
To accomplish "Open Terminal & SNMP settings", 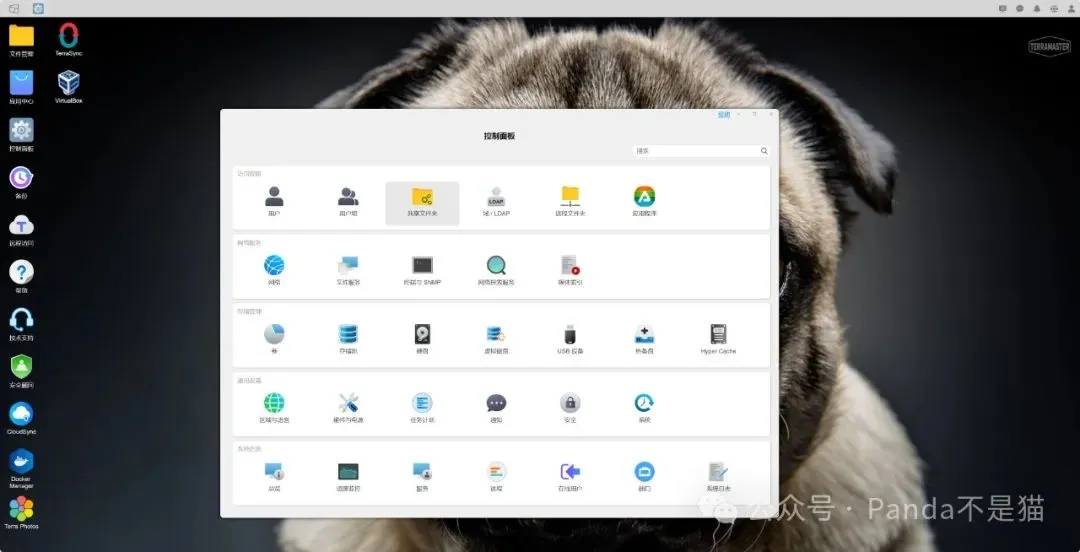I will coord(422,272).
